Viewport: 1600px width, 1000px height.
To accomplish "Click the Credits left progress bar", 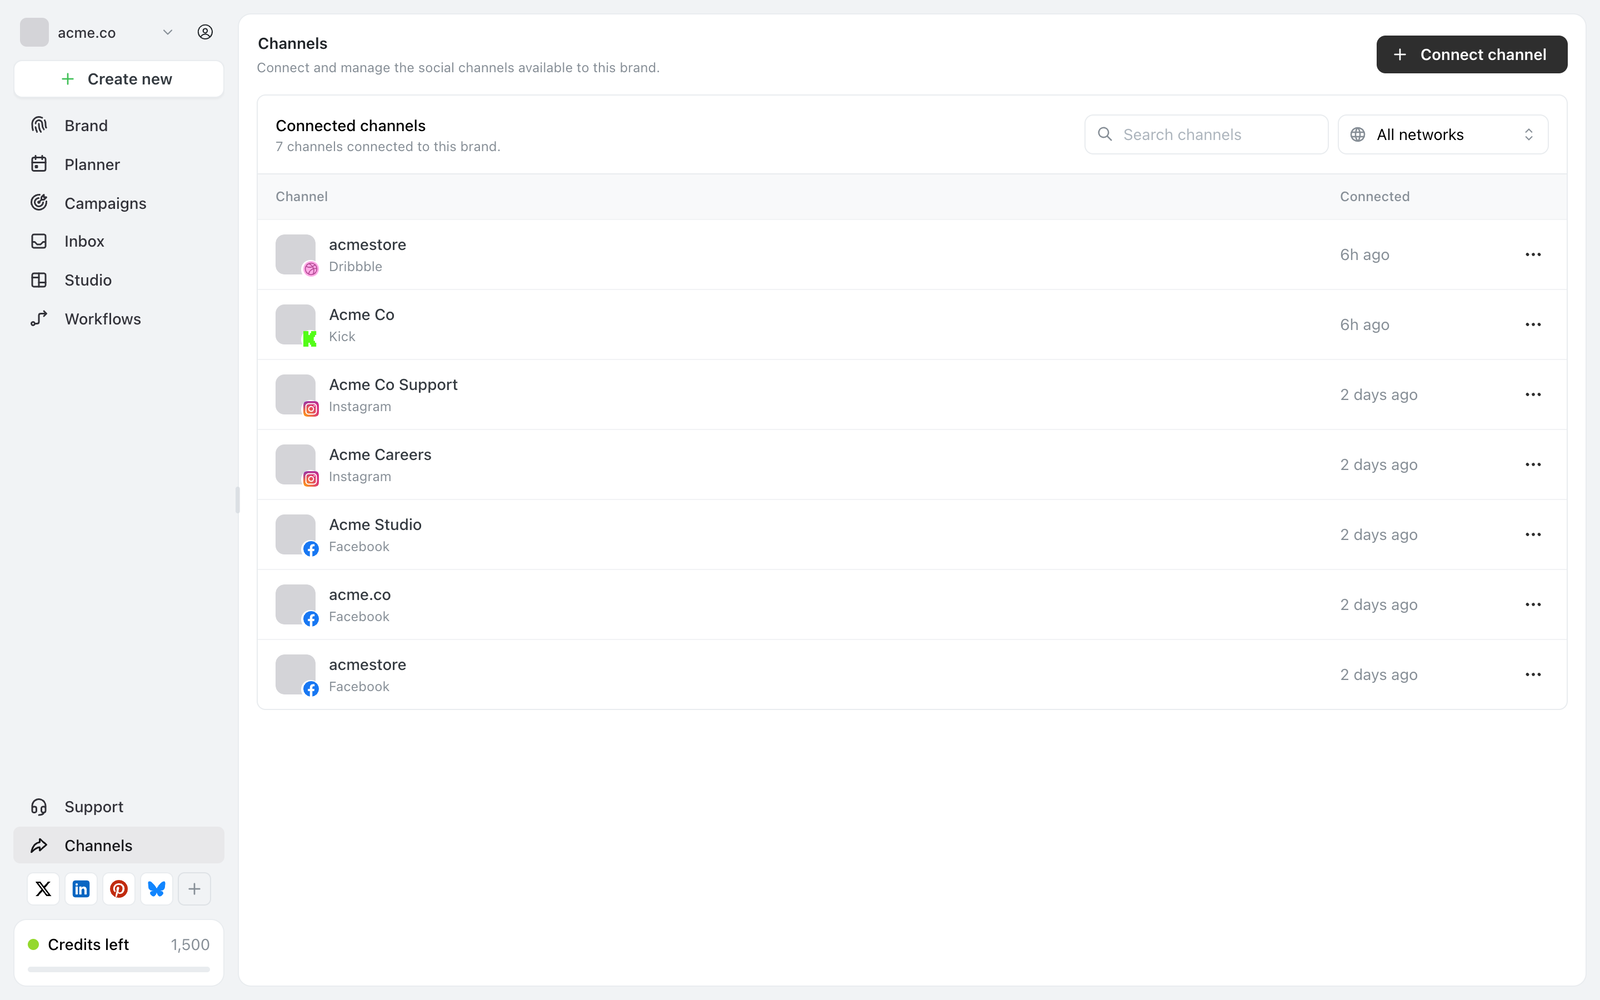I will click(119, 969).
